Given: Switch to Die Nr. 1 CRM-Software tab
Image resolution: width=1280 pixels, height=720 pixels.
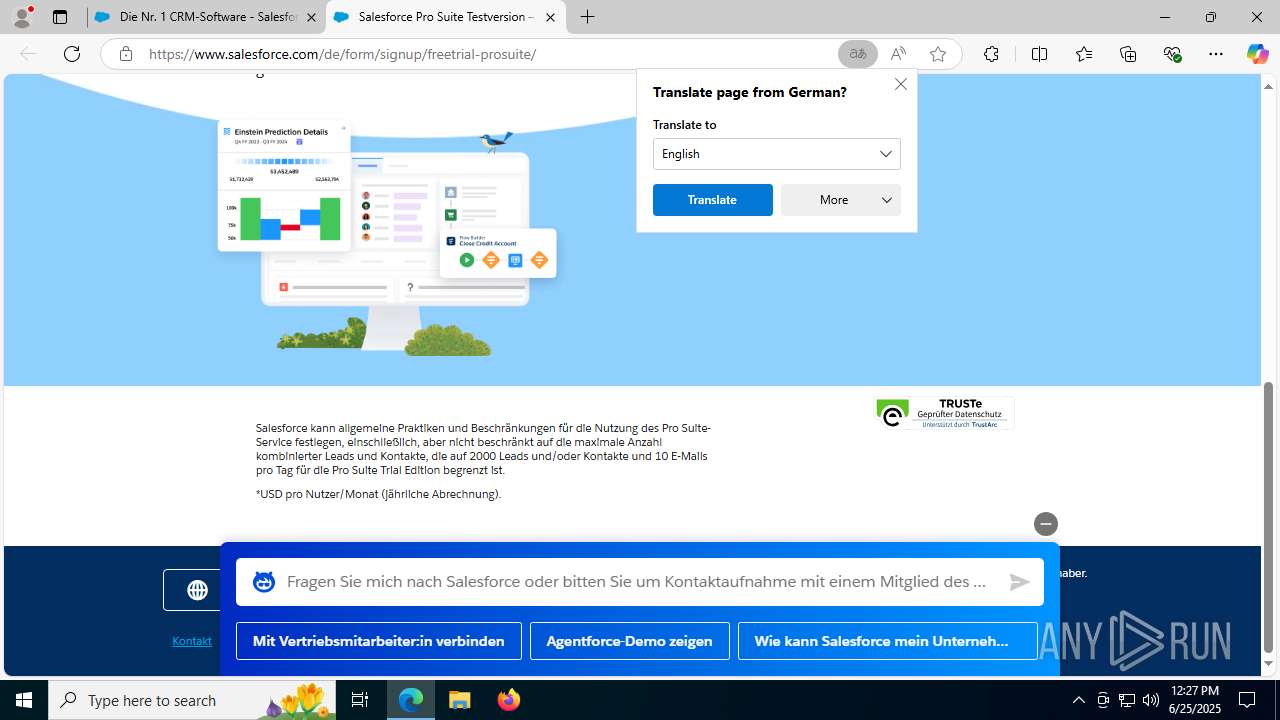Looking at the screenshot, I should pos(206,17).
